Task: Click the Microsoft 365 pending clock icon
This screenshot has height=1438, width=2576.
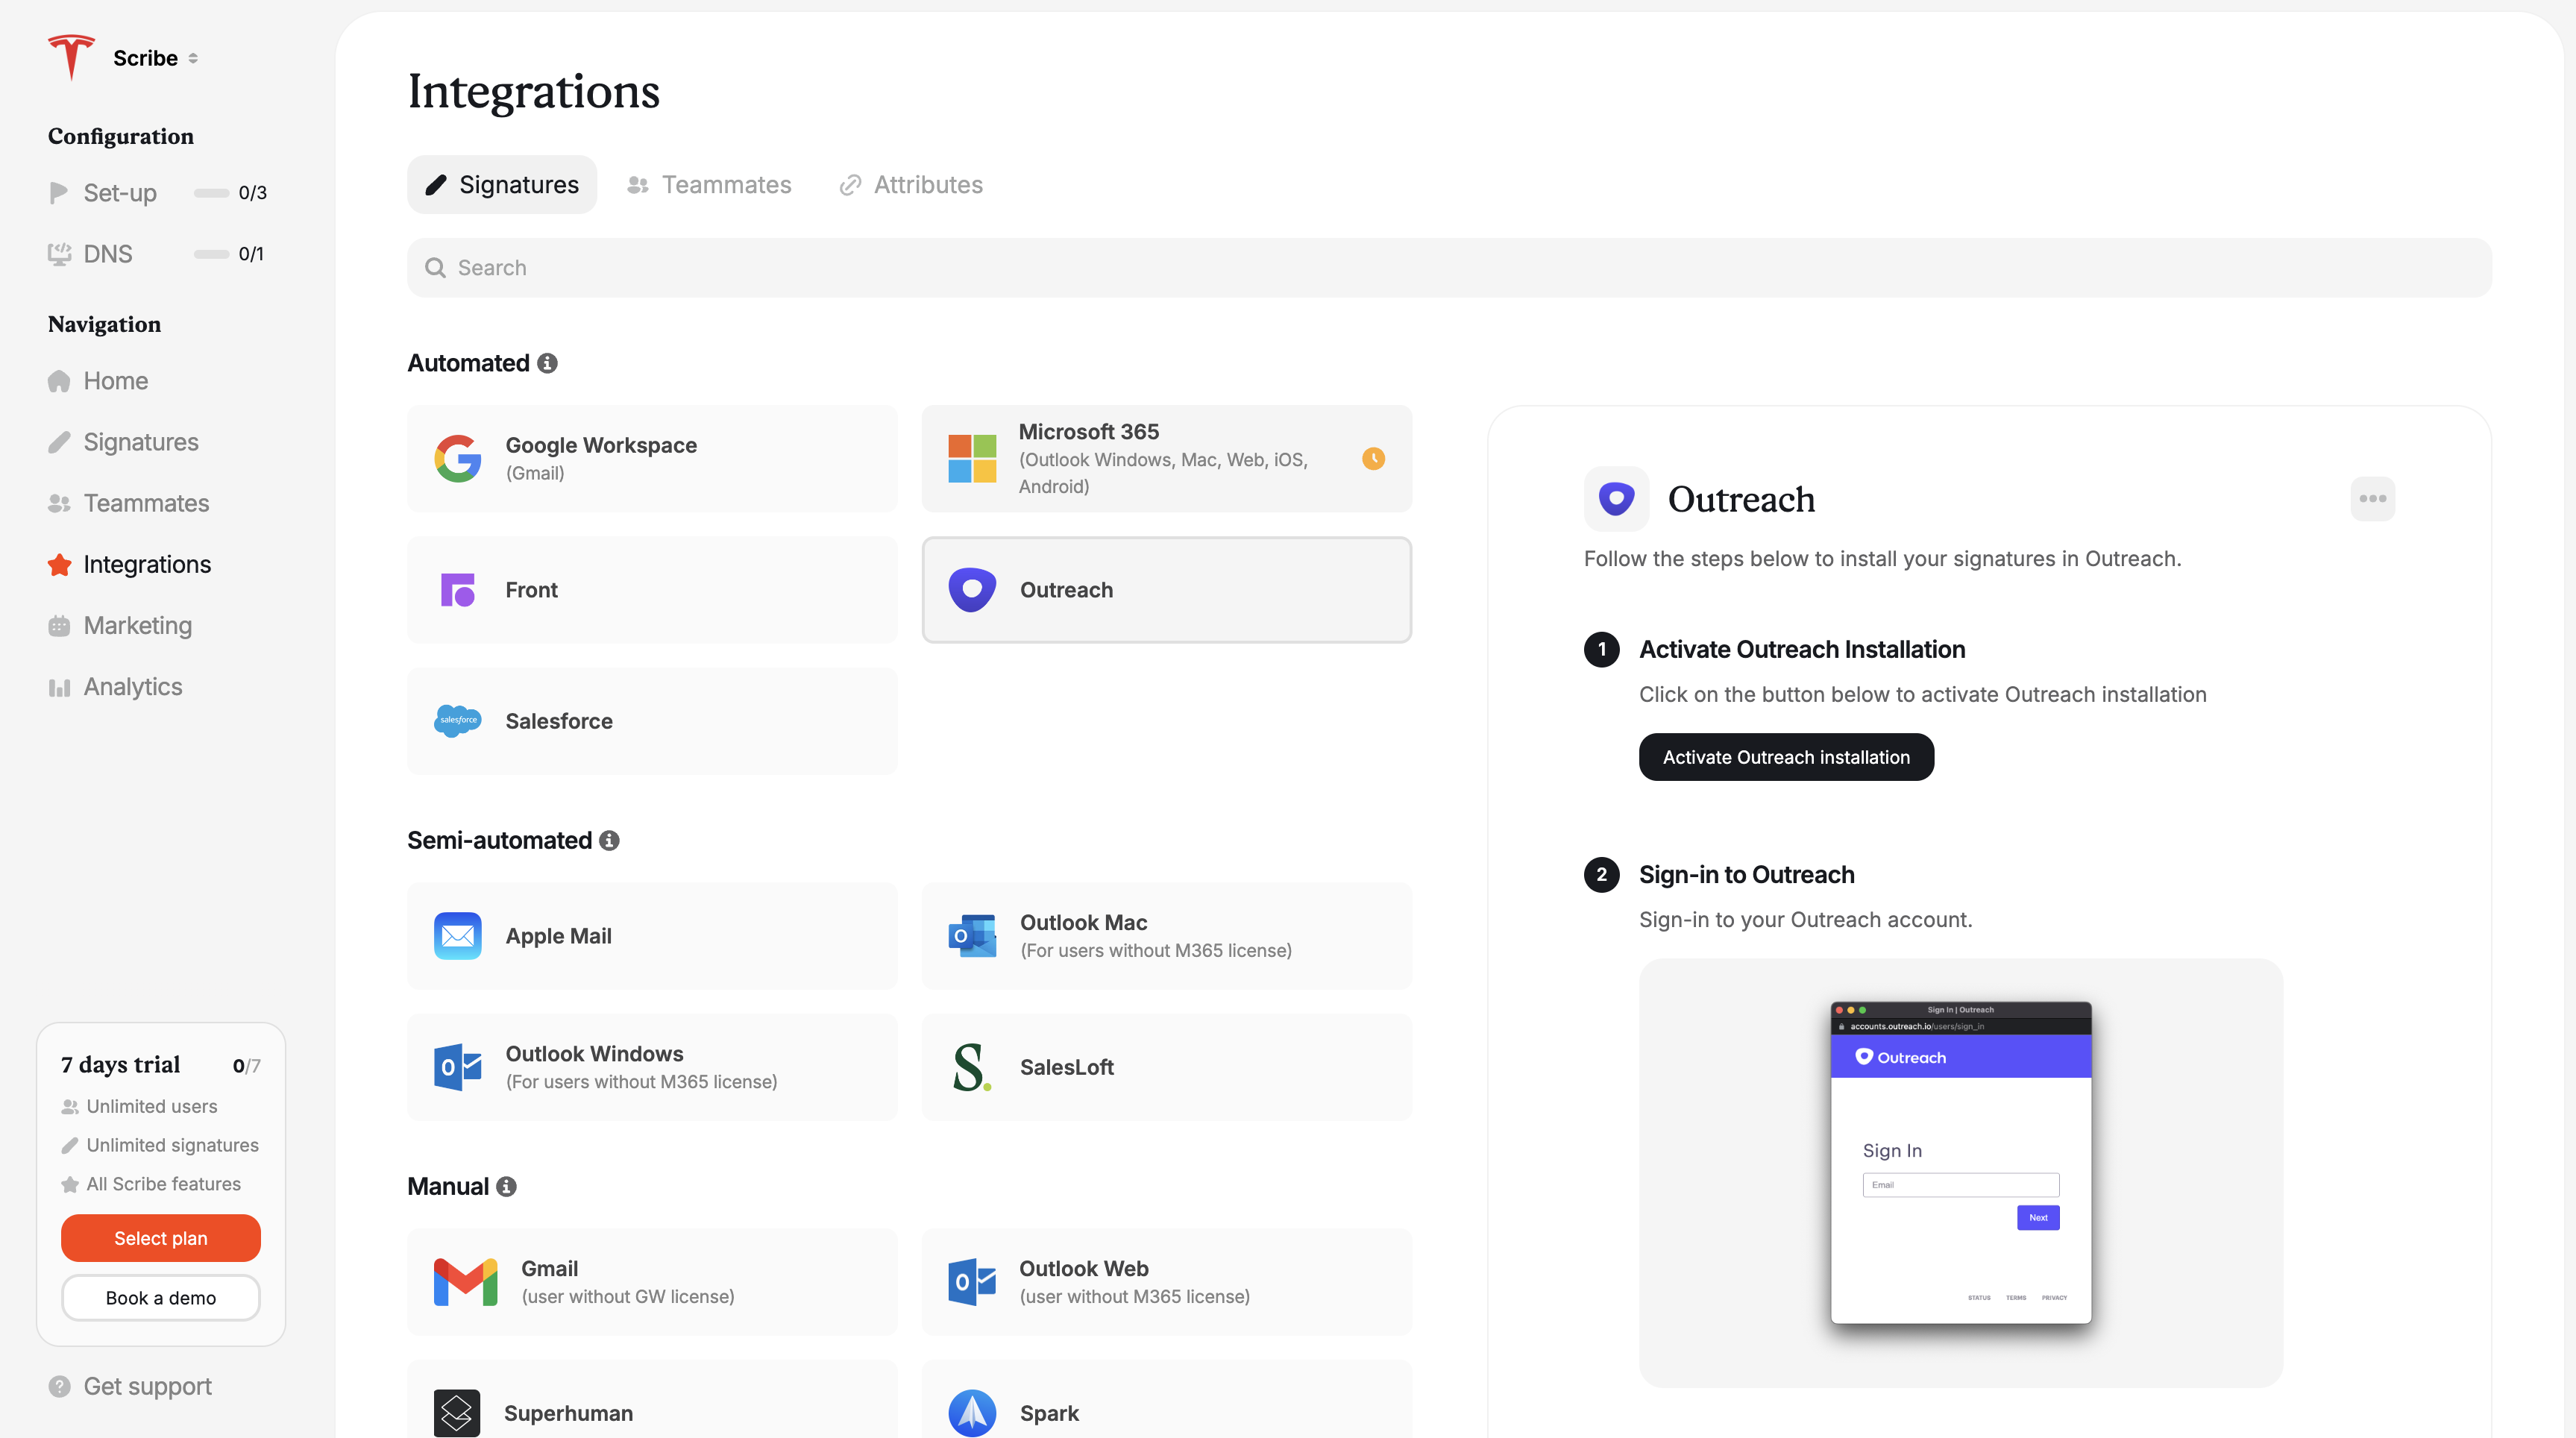Action: click(x=1373, y=459)
